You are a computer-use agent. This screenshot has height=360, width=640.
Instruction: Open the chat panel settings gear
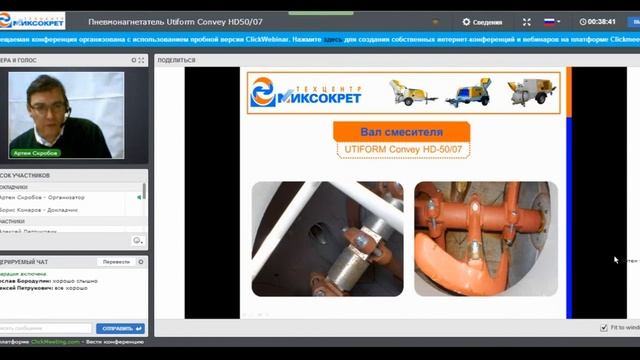point(141,262)
